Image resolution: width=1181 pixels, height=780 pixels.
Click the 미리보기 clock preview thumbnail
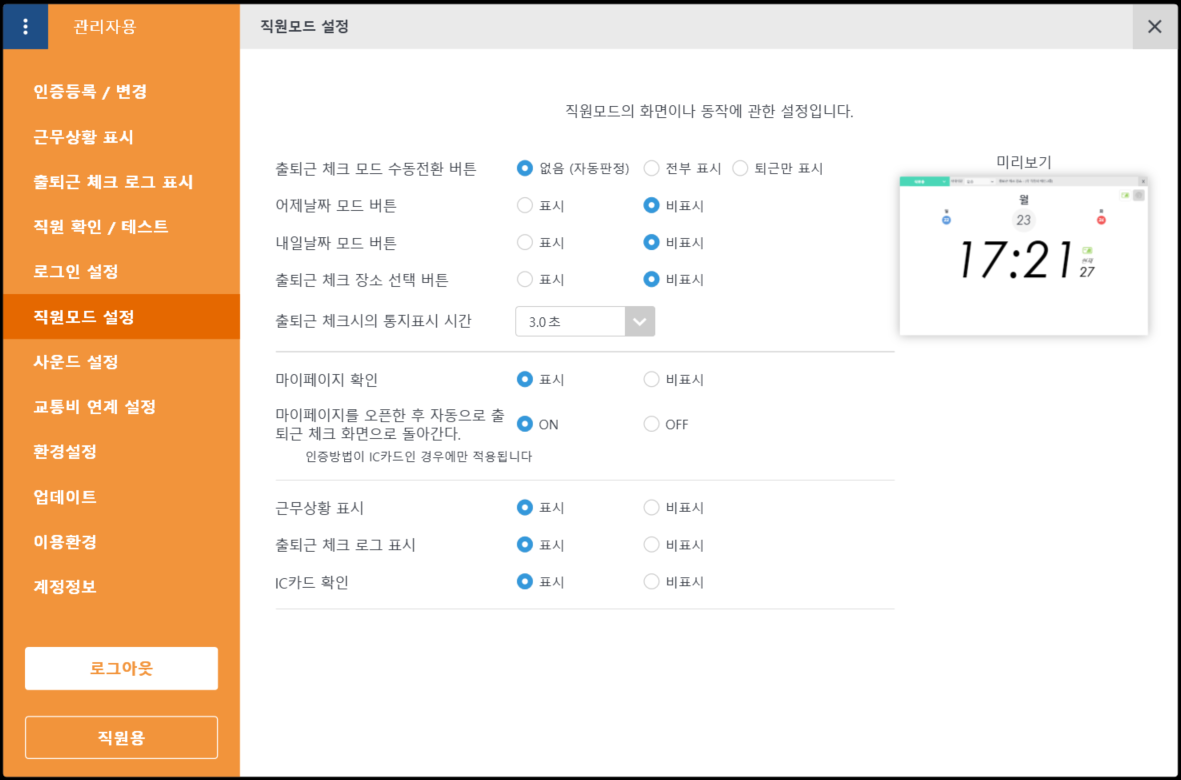tap(1023, 255)
